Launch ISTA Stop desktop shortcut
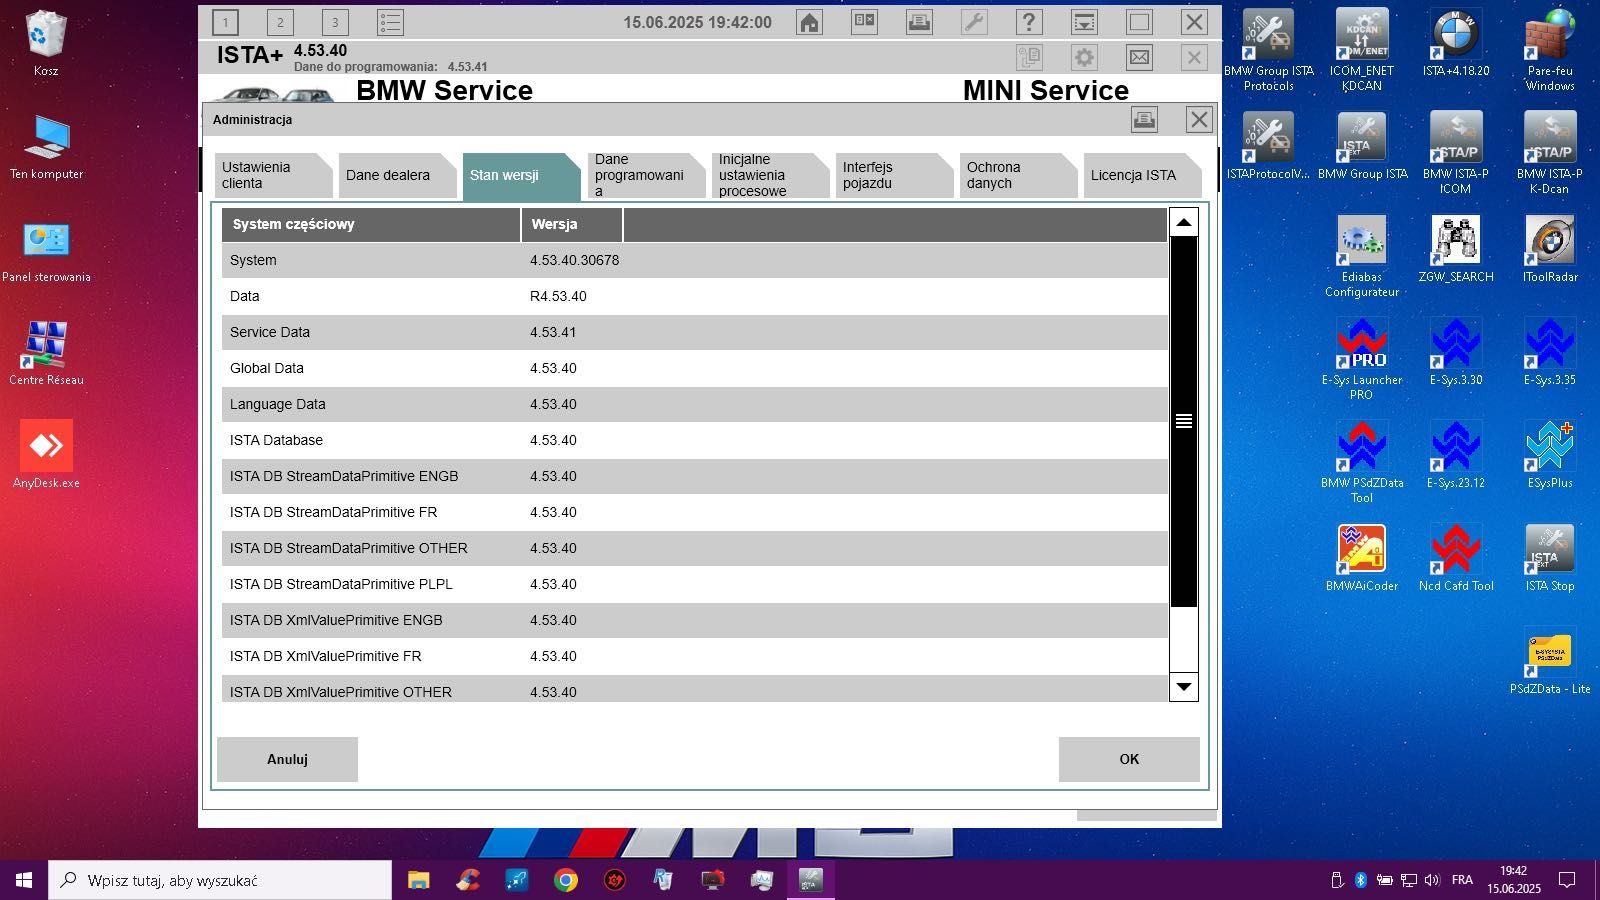This screenshot has height=900, width=1600. pyautogui.click(x=1549, y=559)
